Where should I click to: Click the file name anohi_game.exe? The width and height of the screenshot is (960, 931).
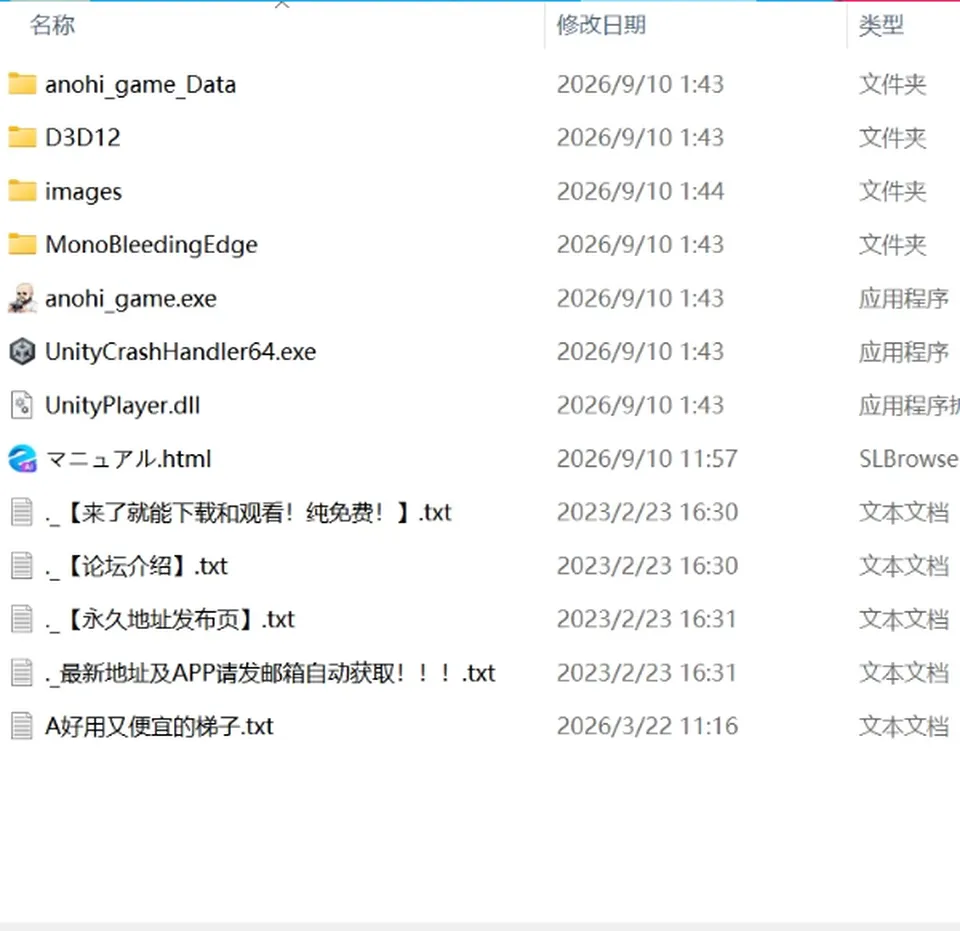(x=131, y=299)
